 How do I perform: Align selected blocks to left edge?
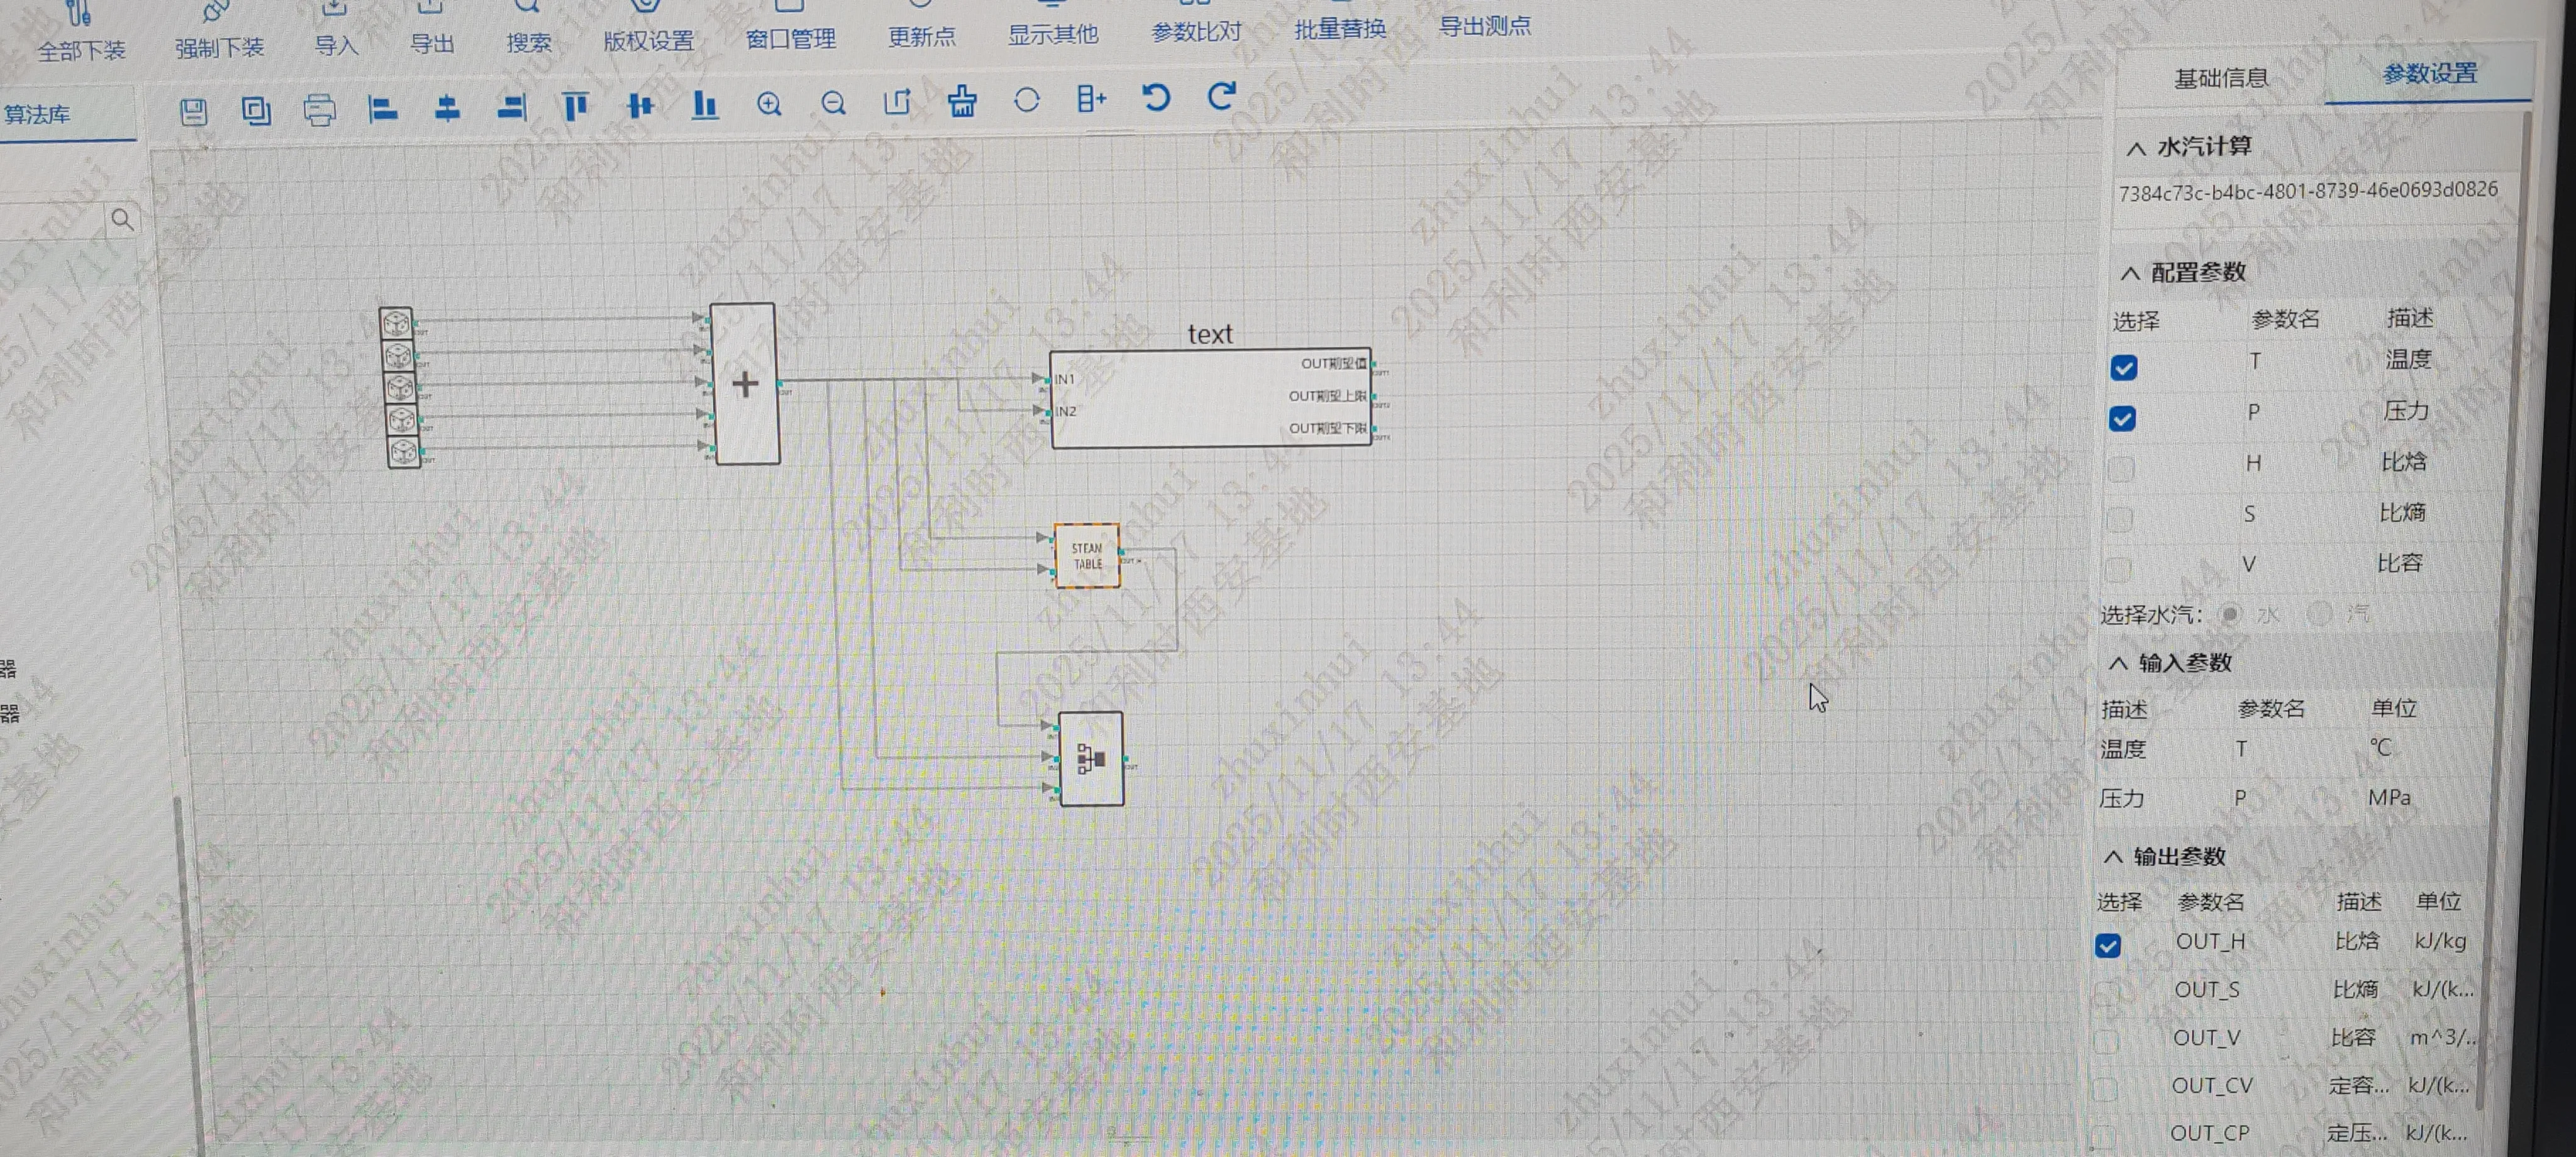point(383,108)
